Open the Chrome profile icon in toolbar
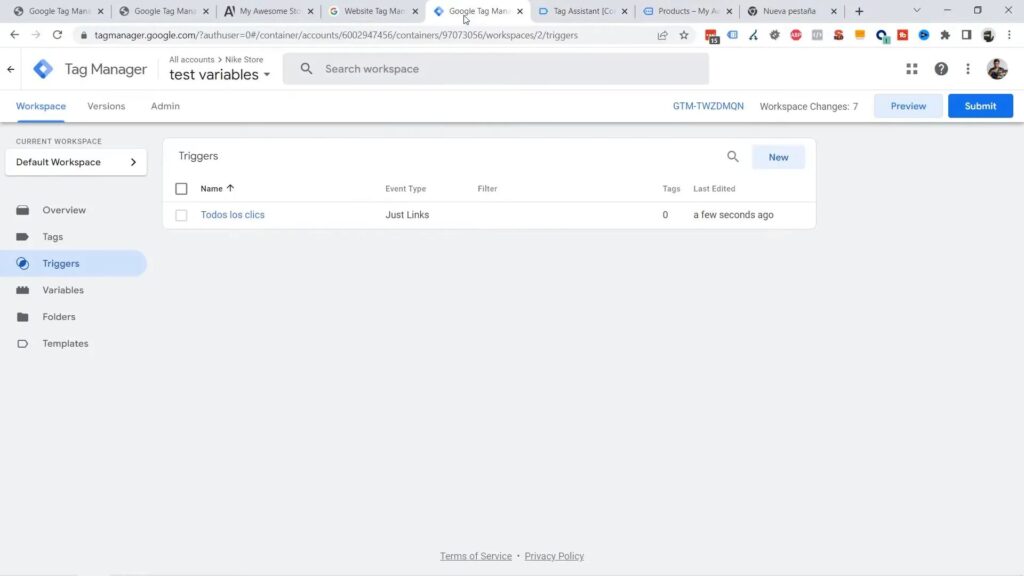 [988, 35]
